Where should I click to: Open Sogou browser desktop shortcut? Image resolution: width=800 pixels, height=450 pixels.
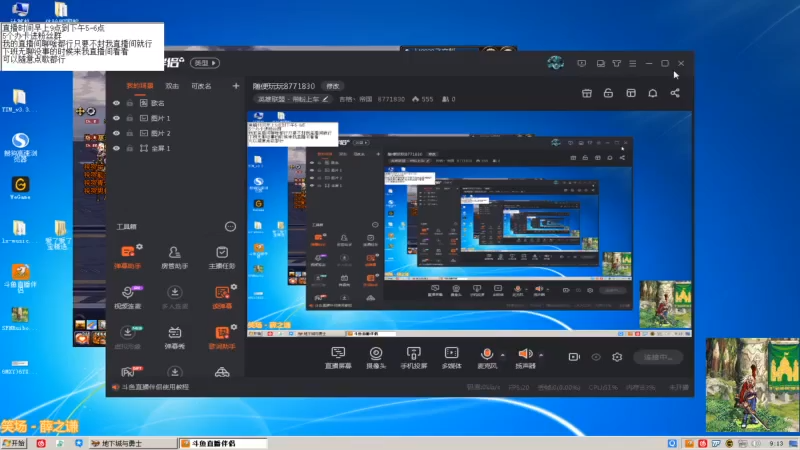tap(20, 146)
